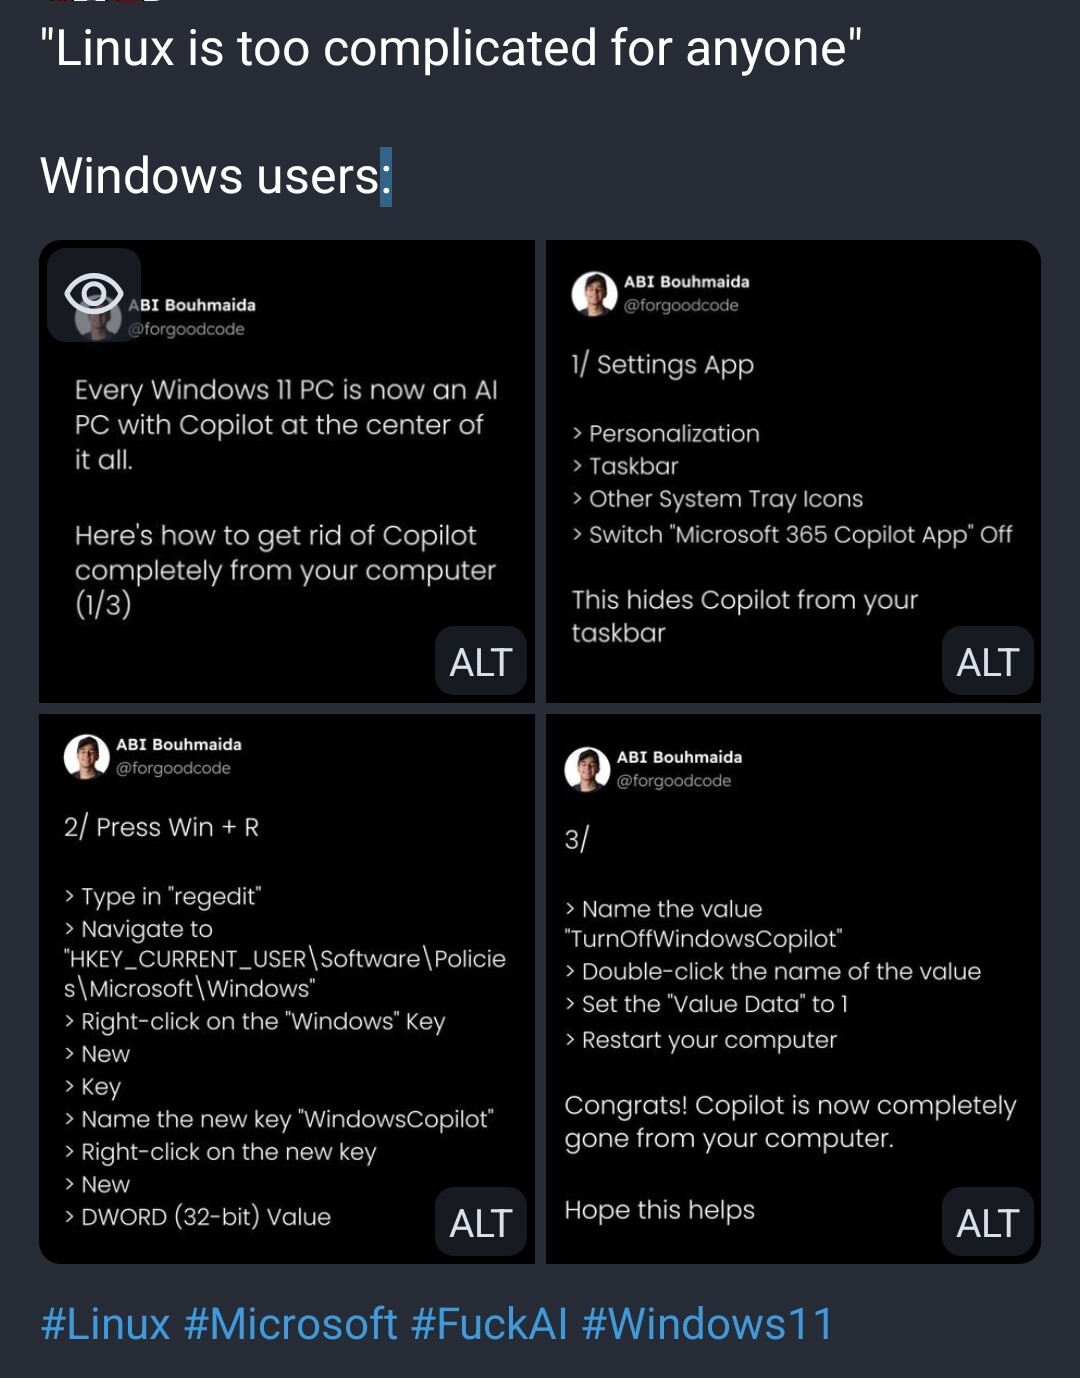Show ALT text for the Copilot intro image
The image size is (1080, 1378).
pyautogui.click(x=481, y=661)
